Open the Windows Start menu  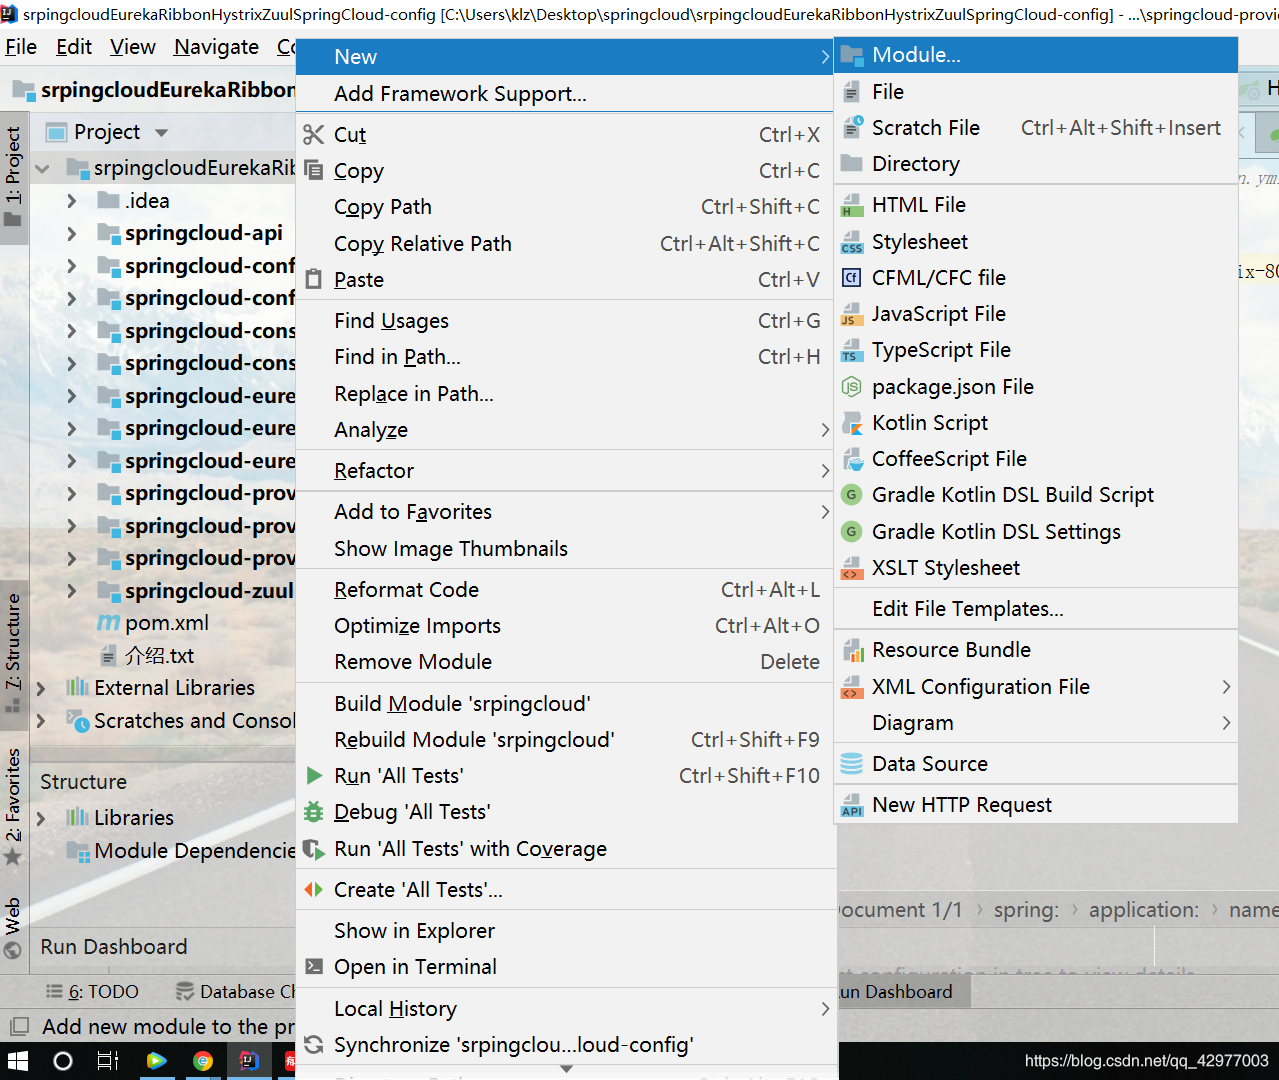pos(17,1061)
